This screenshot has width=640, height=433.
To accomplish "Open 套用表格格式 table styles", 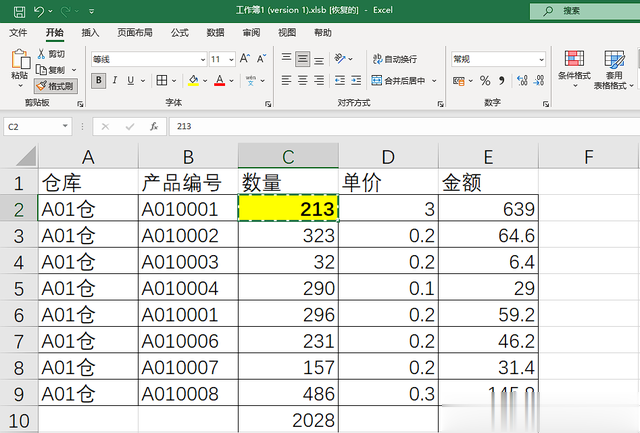I will 613,69.
